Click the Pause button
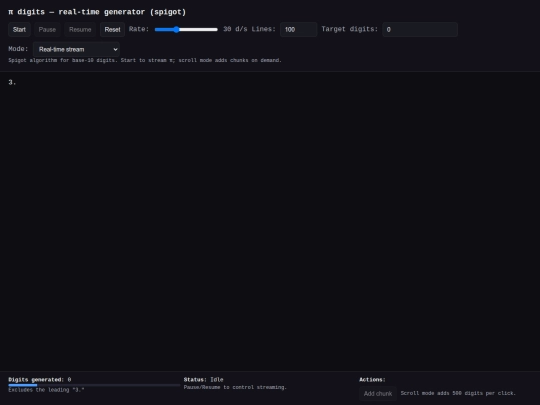540x405 pixels. tap(47, 30)
